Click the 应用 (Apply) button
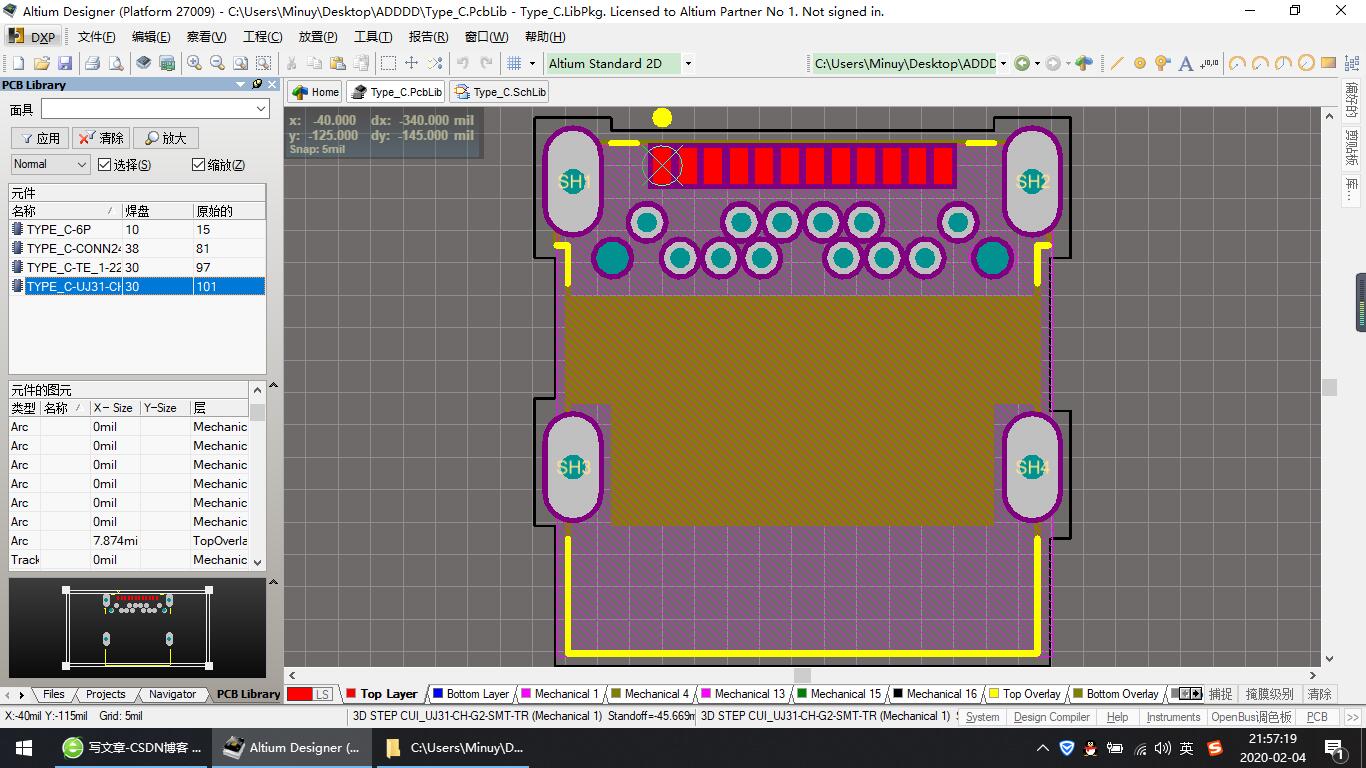The height and width of the screenshot is (768, 1366). click(39, 138)
